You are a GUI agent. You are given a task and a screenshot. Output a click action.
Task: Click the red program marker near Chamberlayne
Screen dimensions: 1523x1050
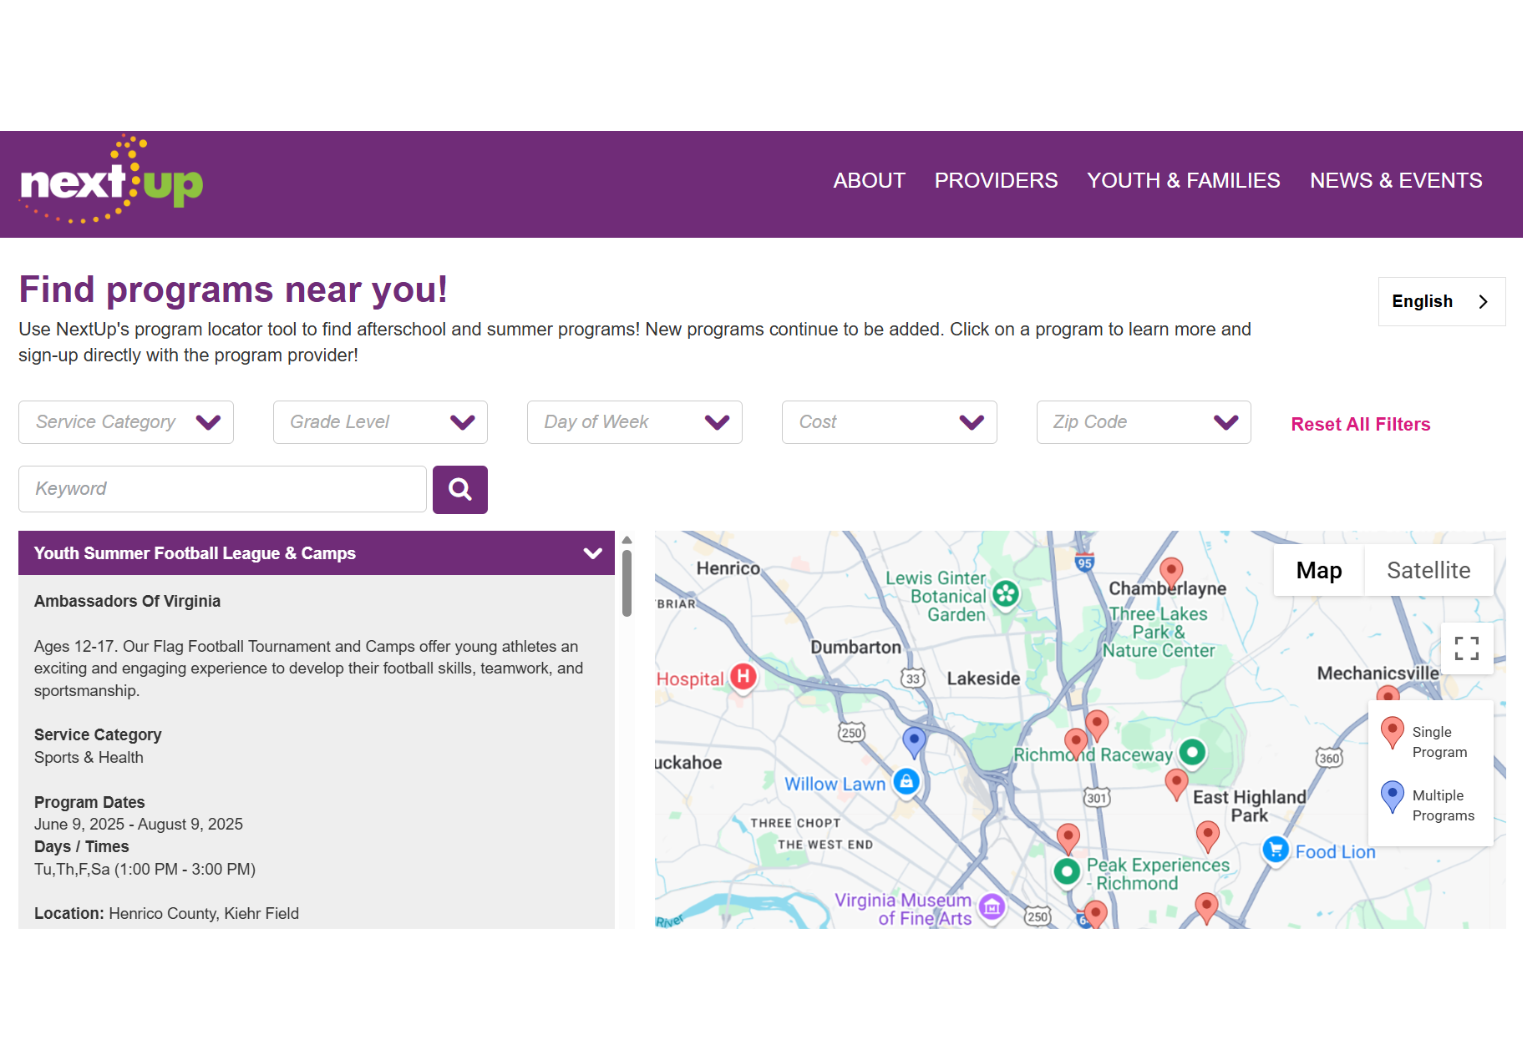pos(1171,571)
